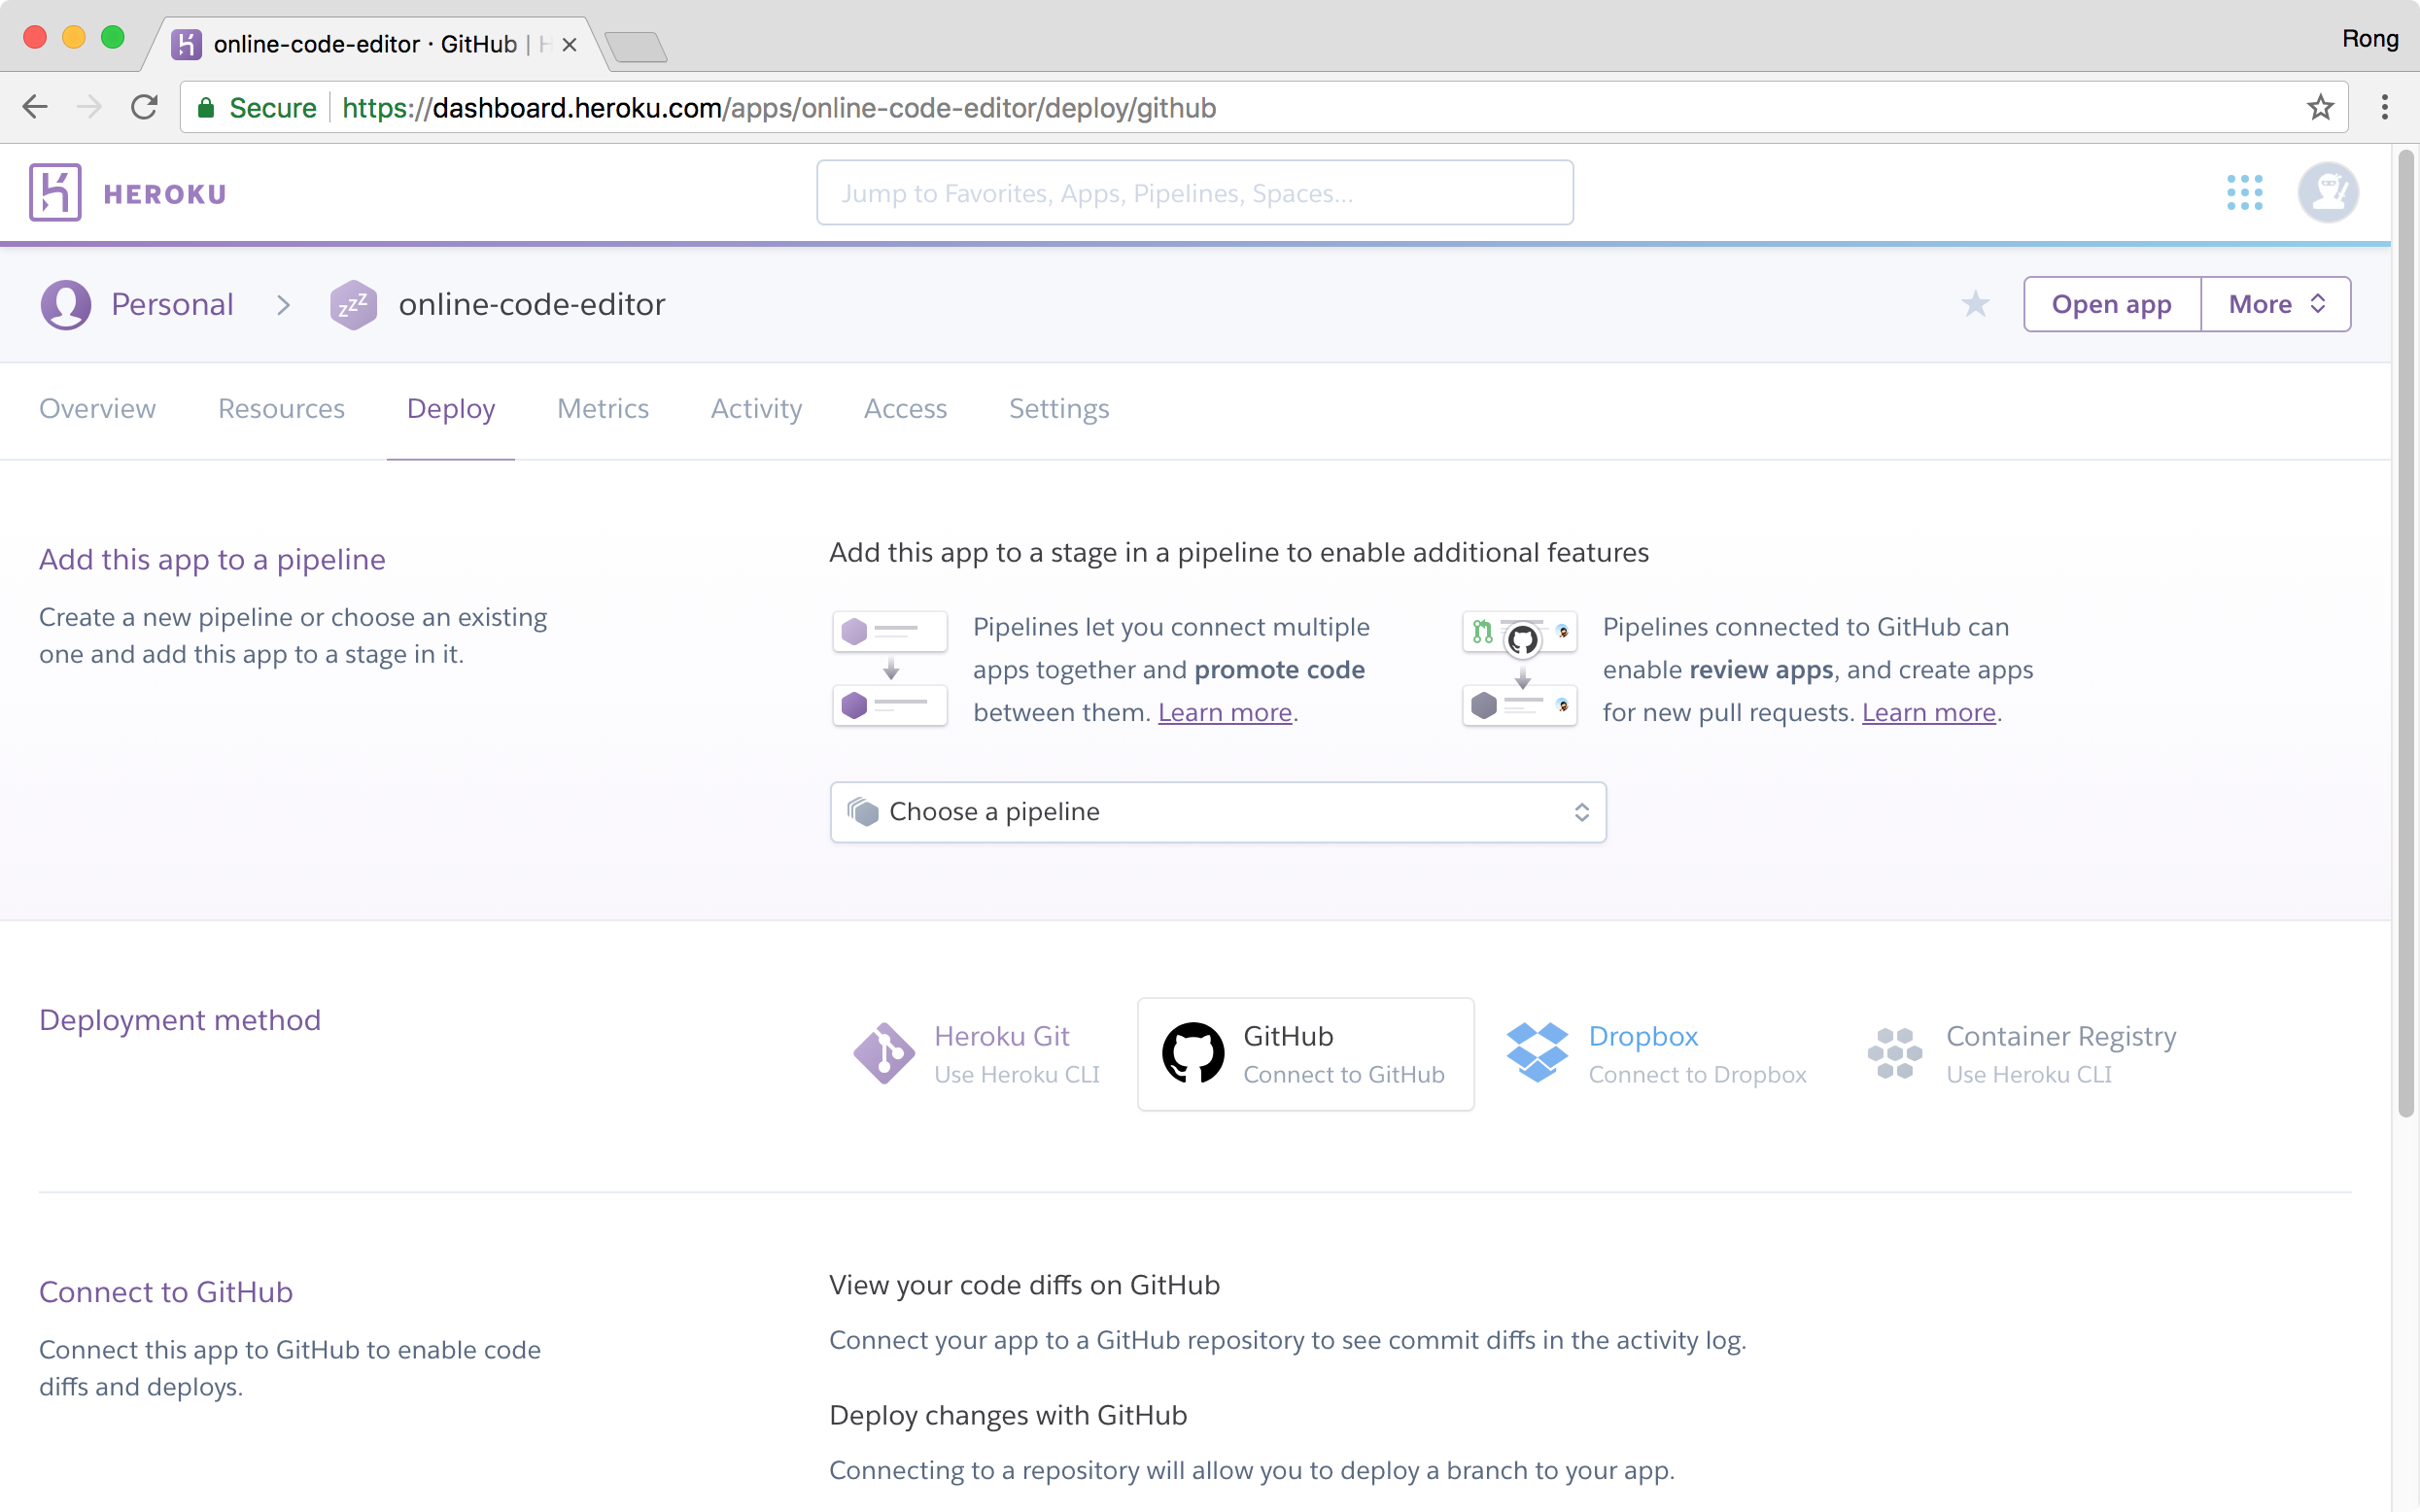Image resolution: width=2420 pixels, height=1512 pixels.
Task: Click the 'Add this app to a pipeline' heading
Action: pyautogui.click(x=212, y=559)
